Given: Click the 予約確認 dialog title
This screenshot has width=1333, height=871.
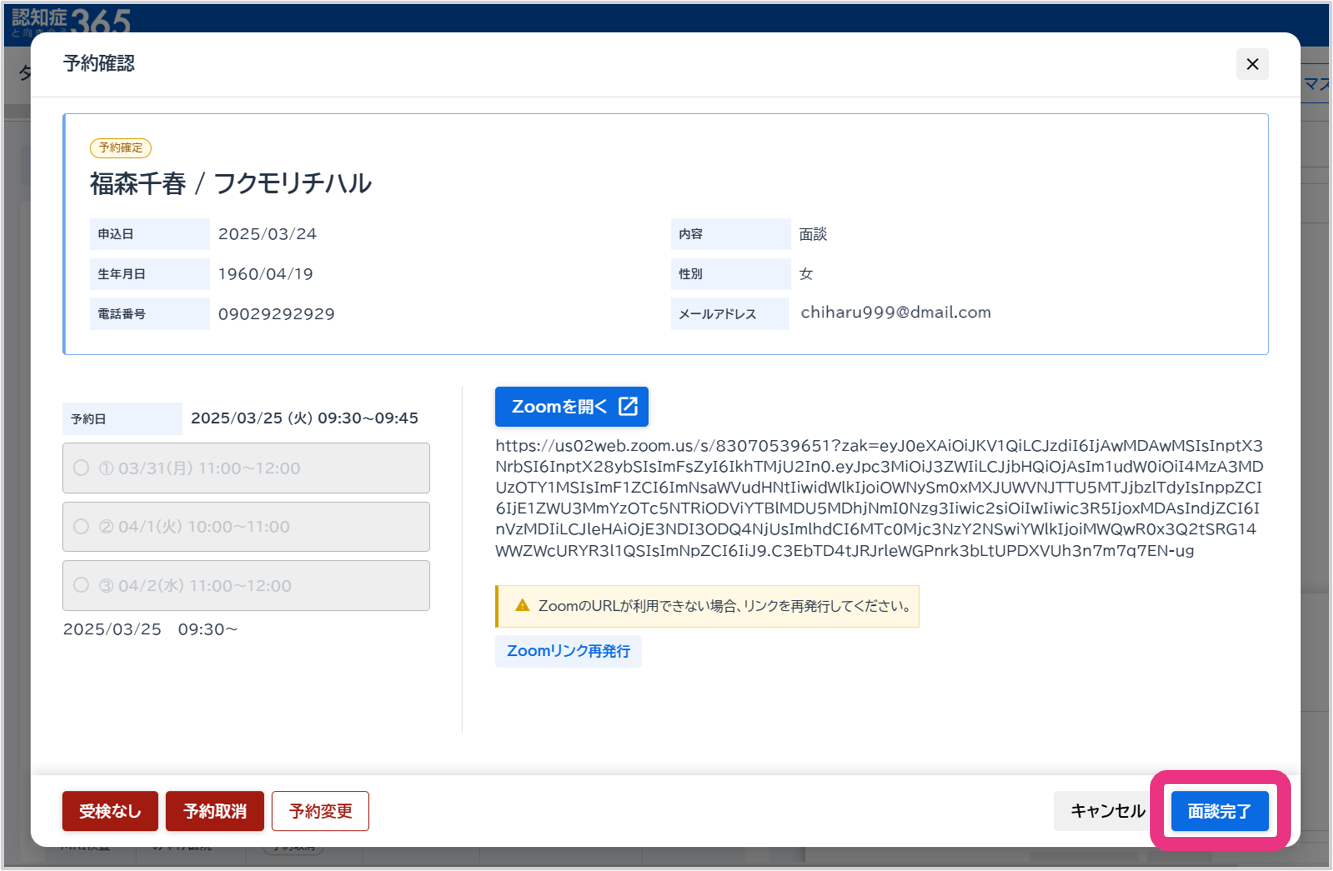Looking at the screenshot, I should pos(99,64).
